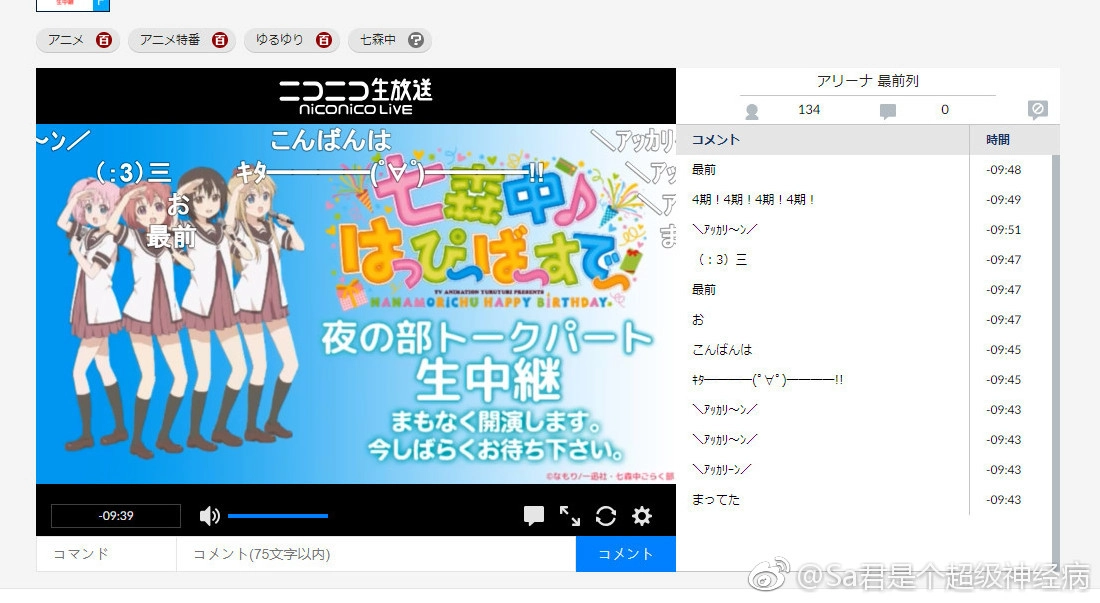The height and width of the screenshot is (603, 1100).
Task: Focus the コマンド input field
Action: [106, 554]
